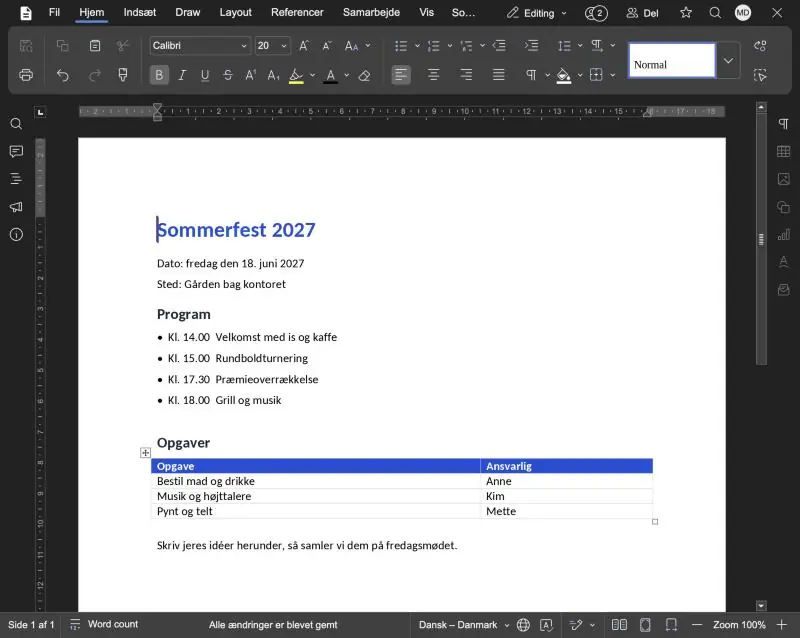
Task: Switch to the Referencer tab
Action: [x=297, y=12]
